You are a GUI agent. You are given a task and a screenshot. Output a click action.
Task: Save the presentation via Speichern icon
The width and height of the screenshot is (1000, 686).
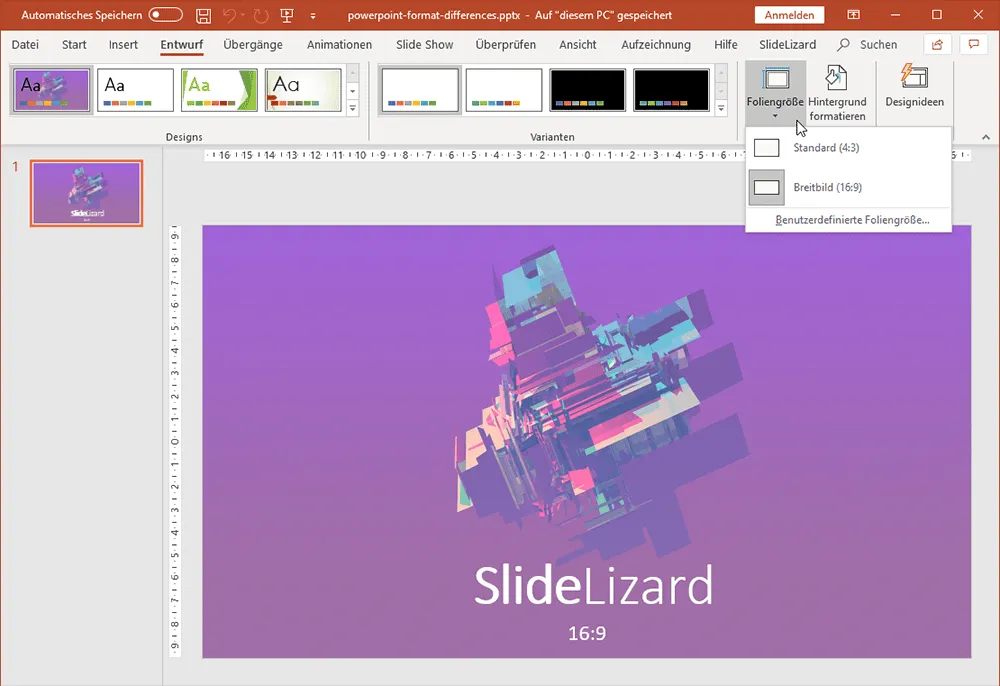203,15
